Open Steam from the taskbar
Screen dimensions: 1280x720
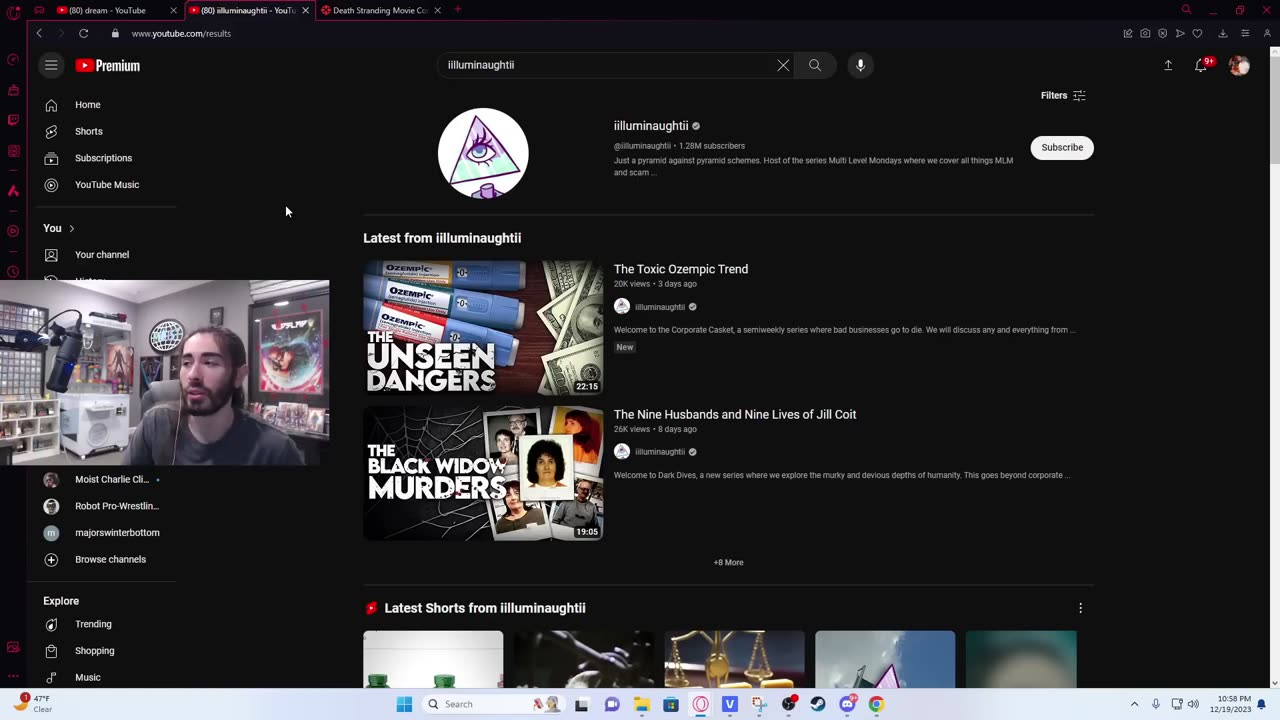tap(818, 704)
